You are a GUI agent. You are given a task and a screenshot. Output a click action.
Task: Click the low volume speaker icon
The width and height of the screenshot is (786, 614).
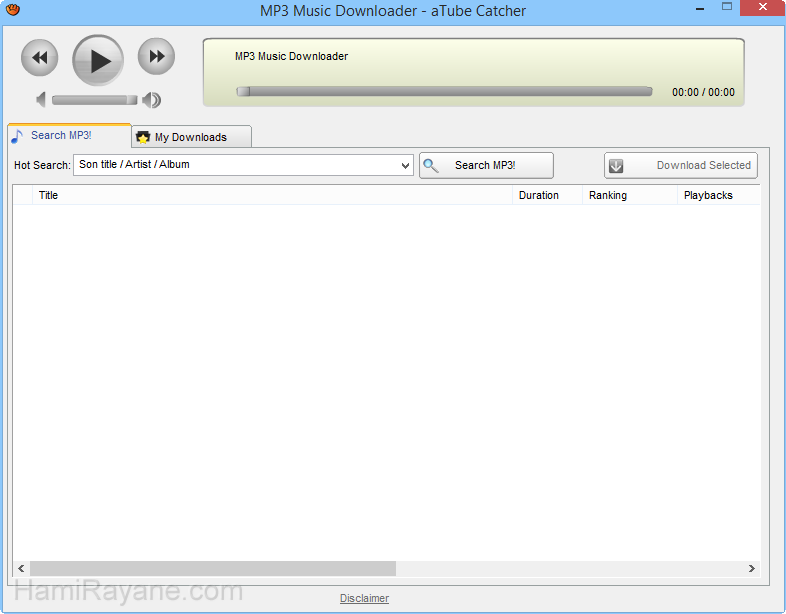point(41,100)
